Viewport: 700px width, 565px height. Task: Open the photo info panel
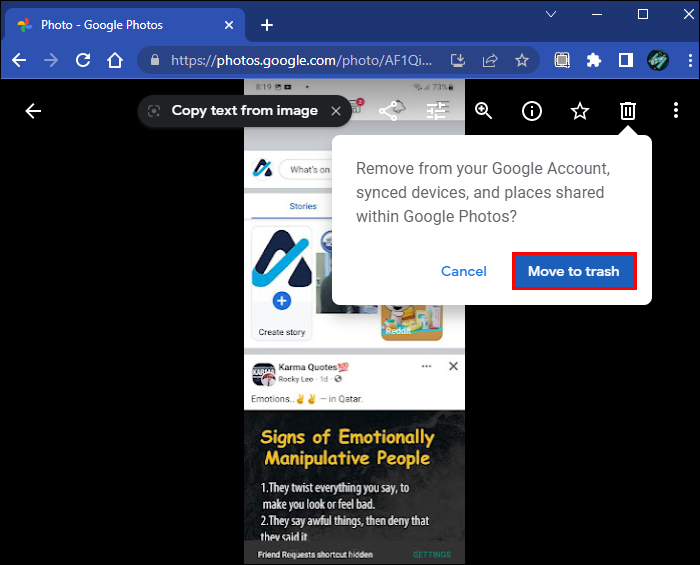pos(532,111)
